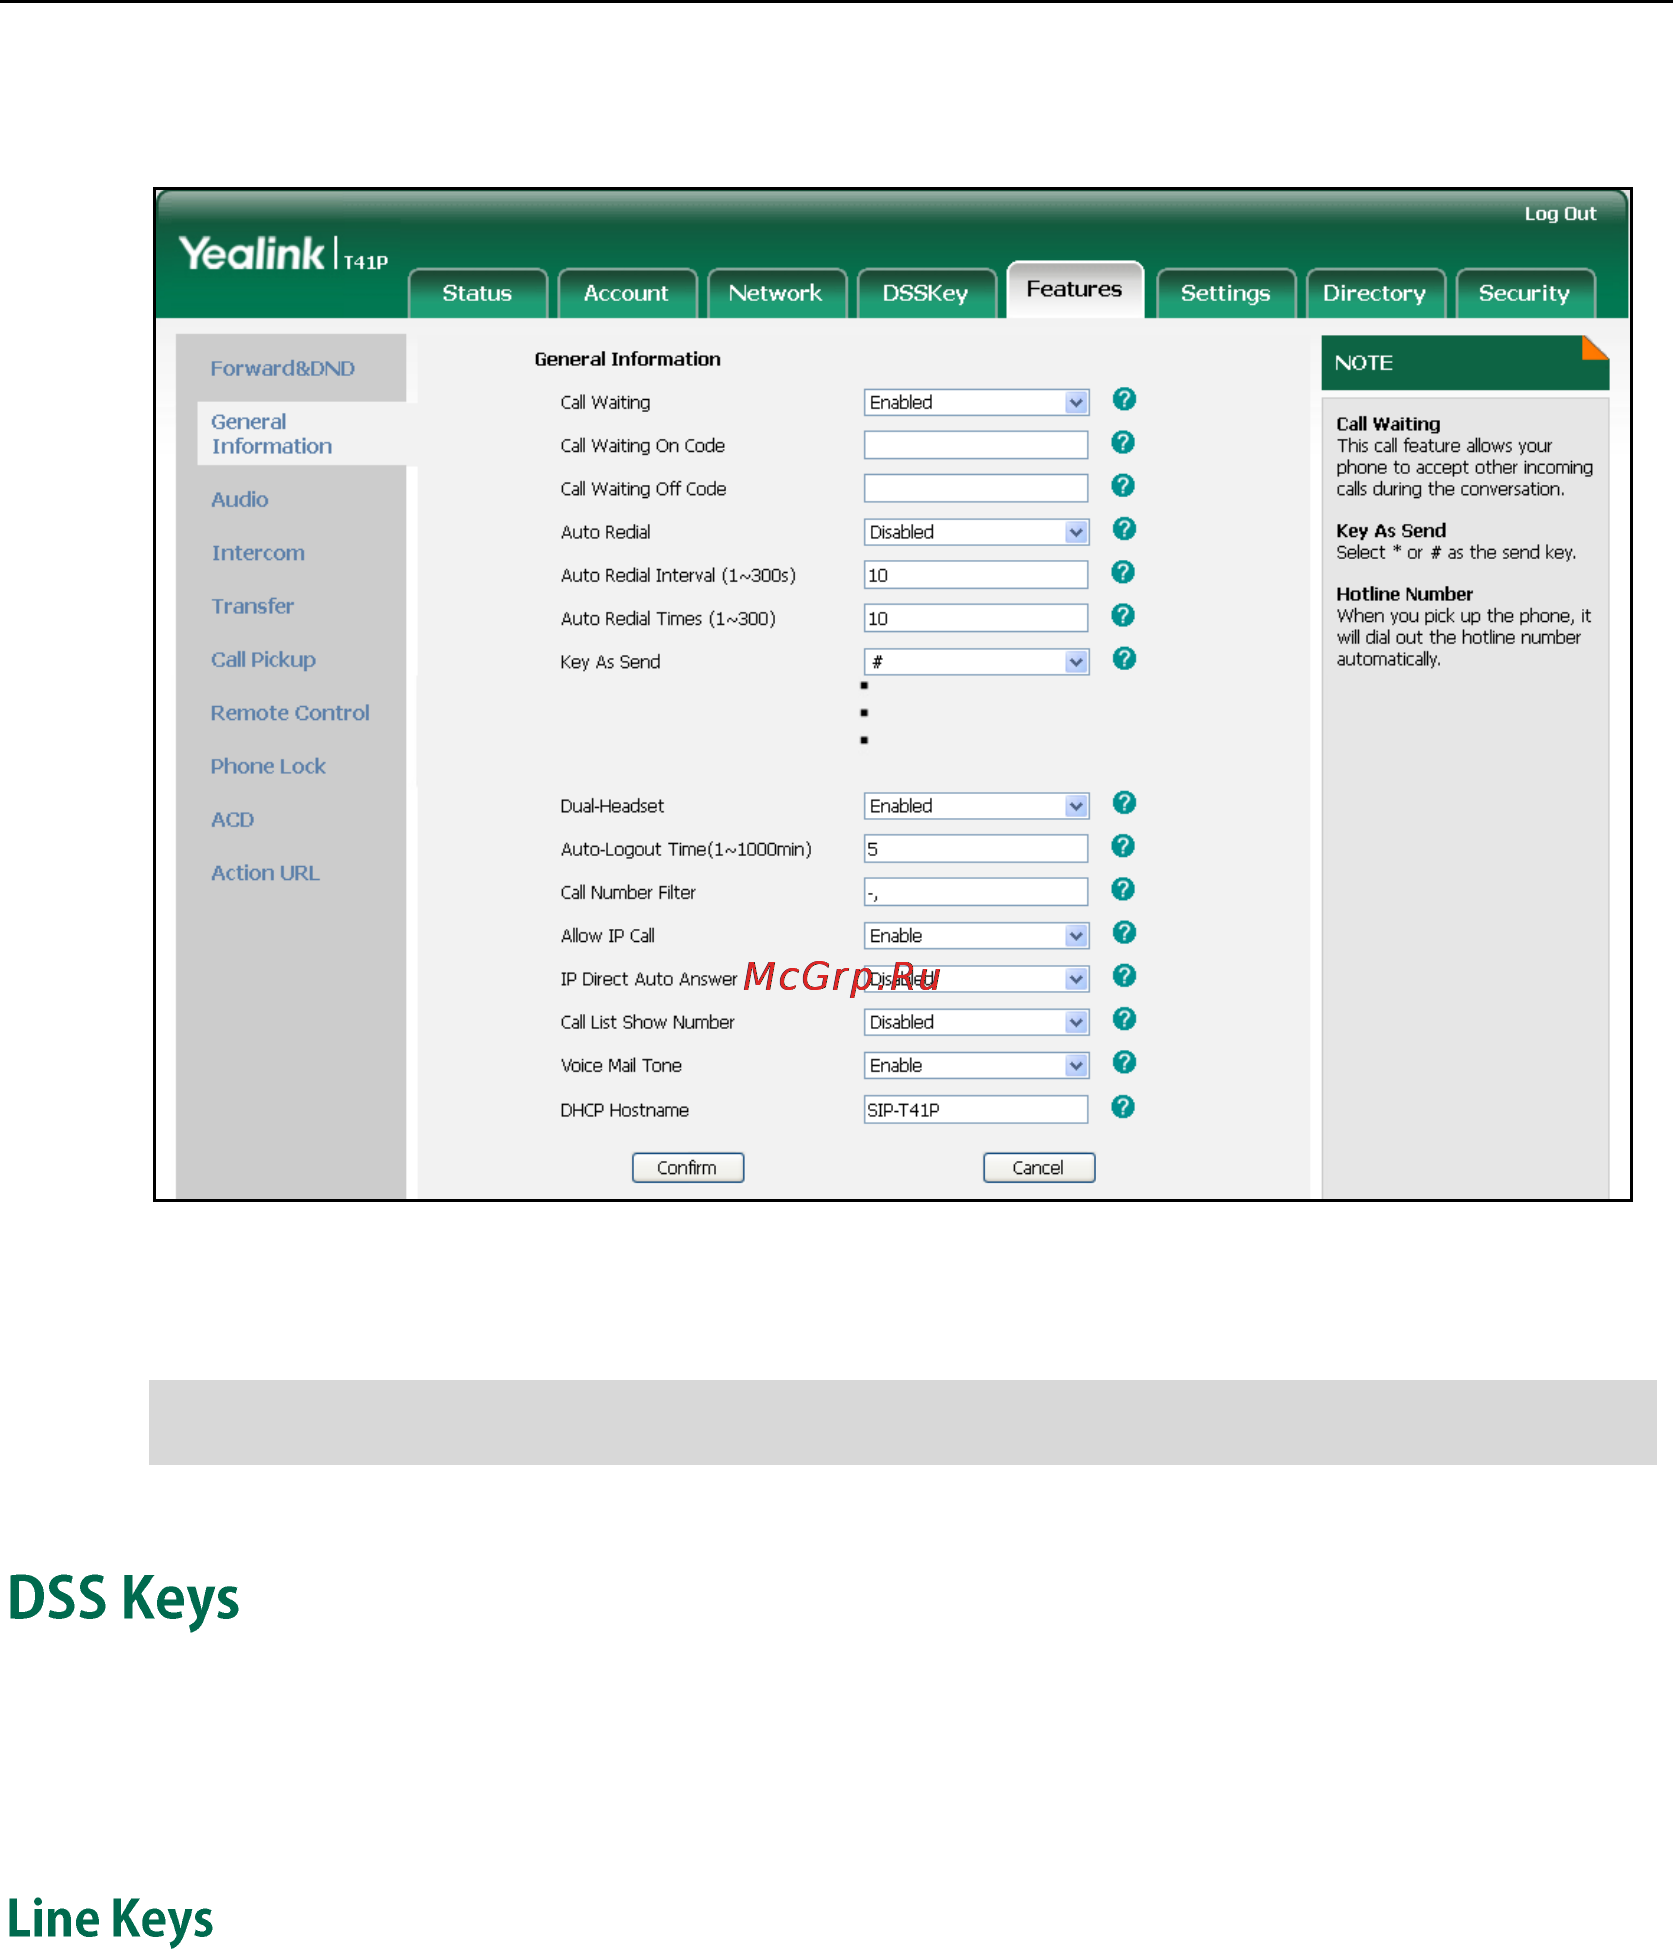The height and width of the screenshot is (1950, 1673).
Task: Open the Allow IP Call dropdown
Action: pos(976,936)
